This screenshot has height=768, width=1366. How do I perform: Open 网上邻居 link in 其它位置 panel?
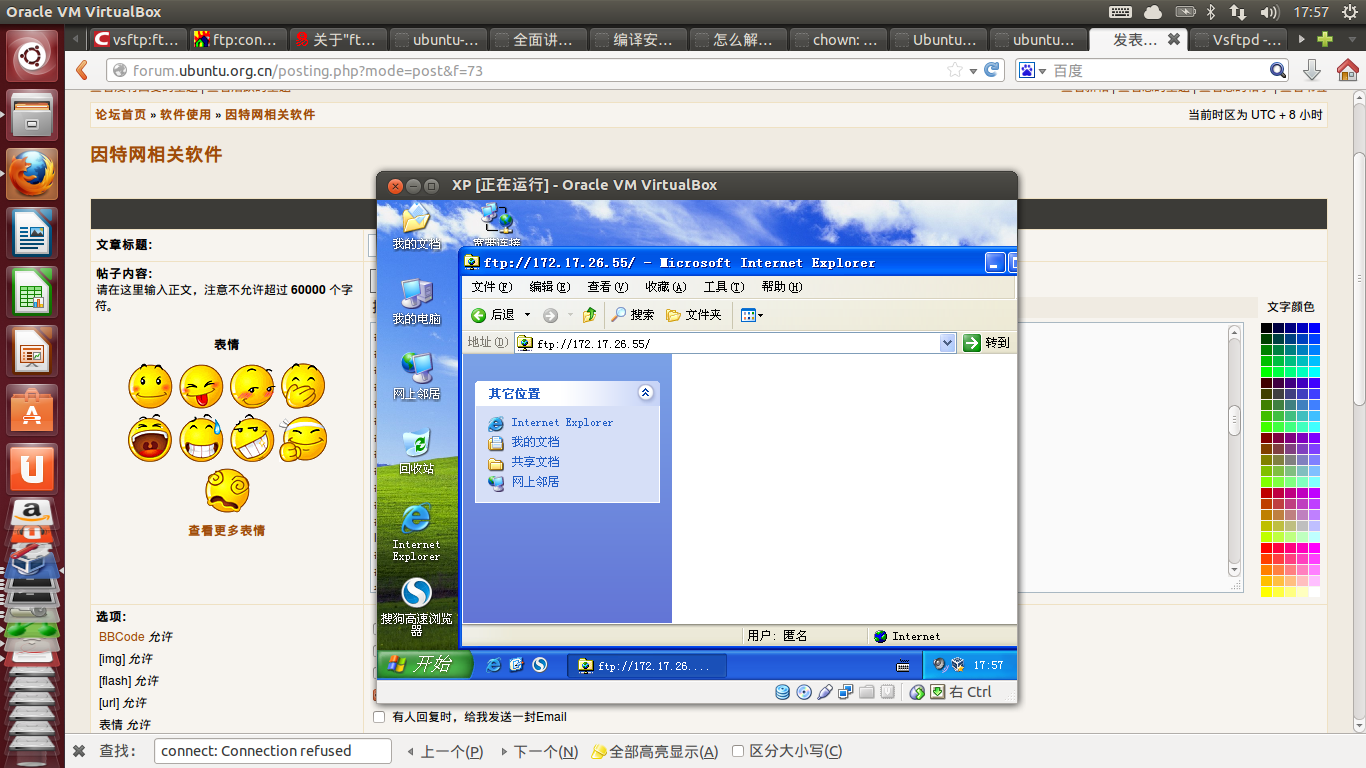point(535,482)
